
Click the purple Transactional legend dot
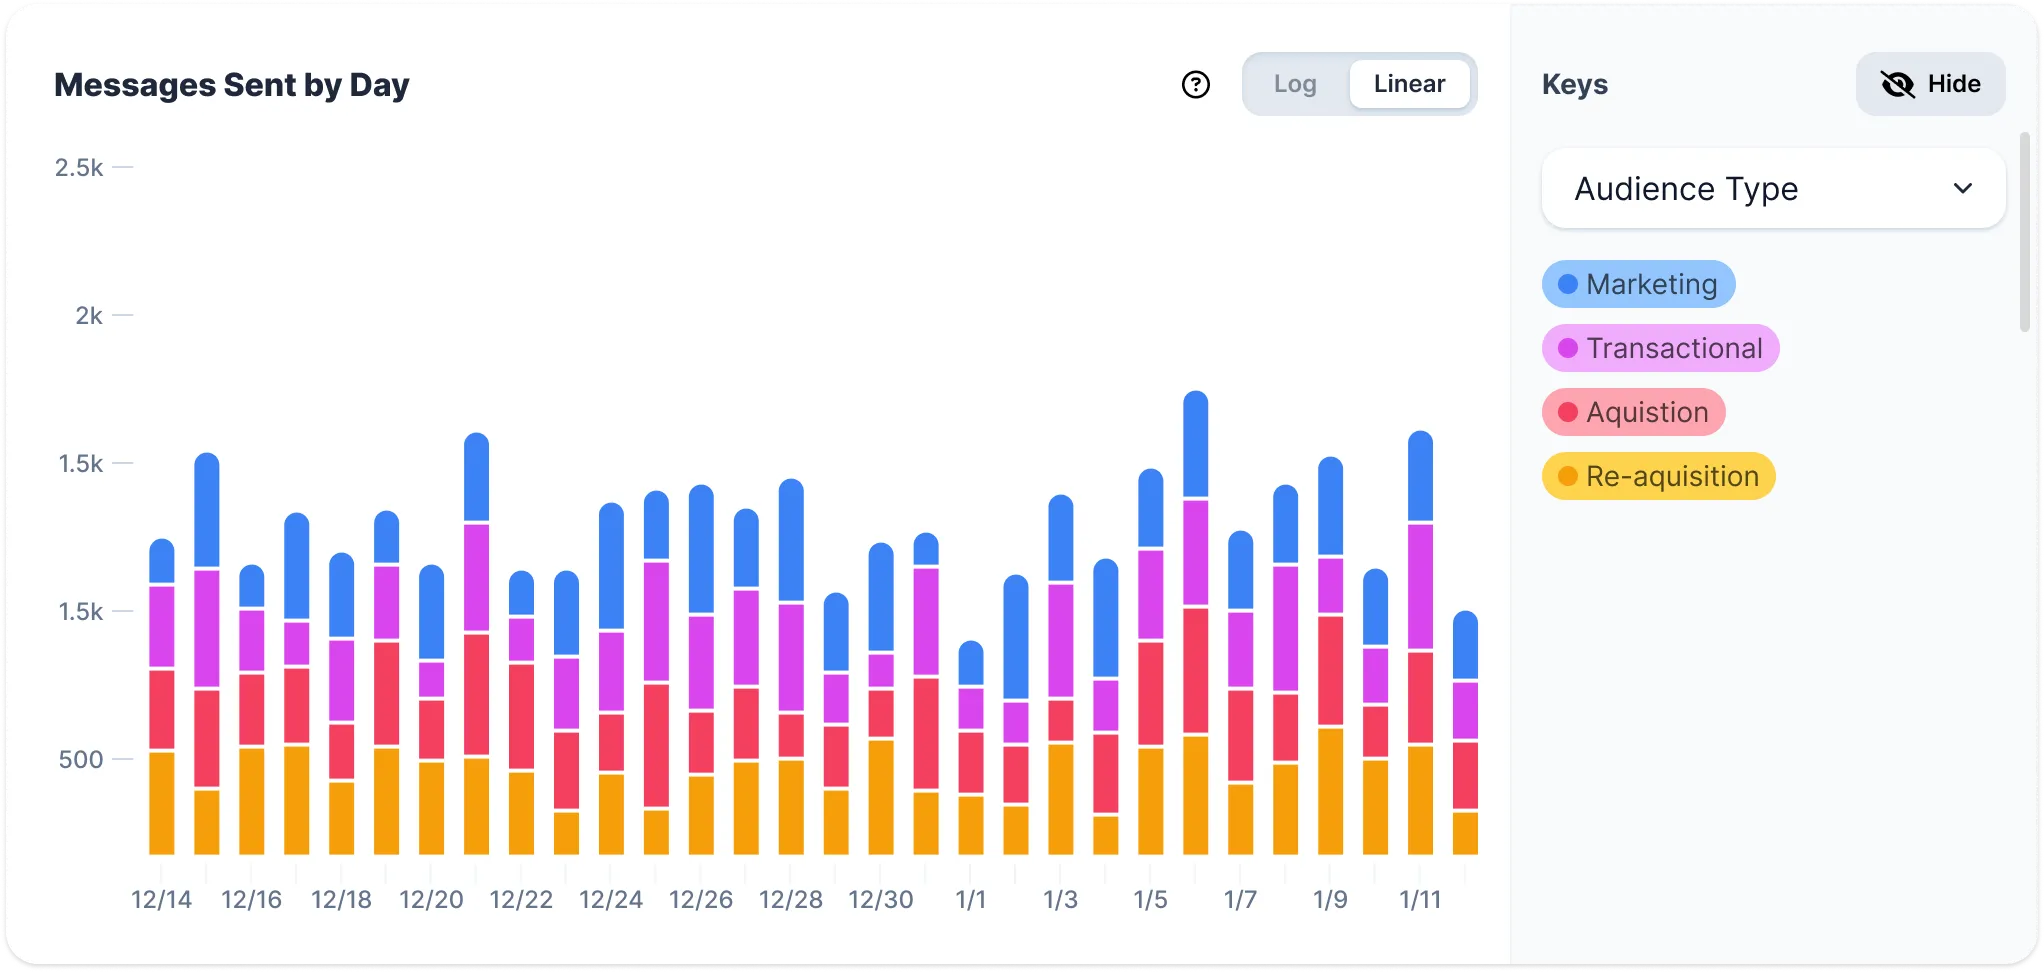tap(1568, 349)
